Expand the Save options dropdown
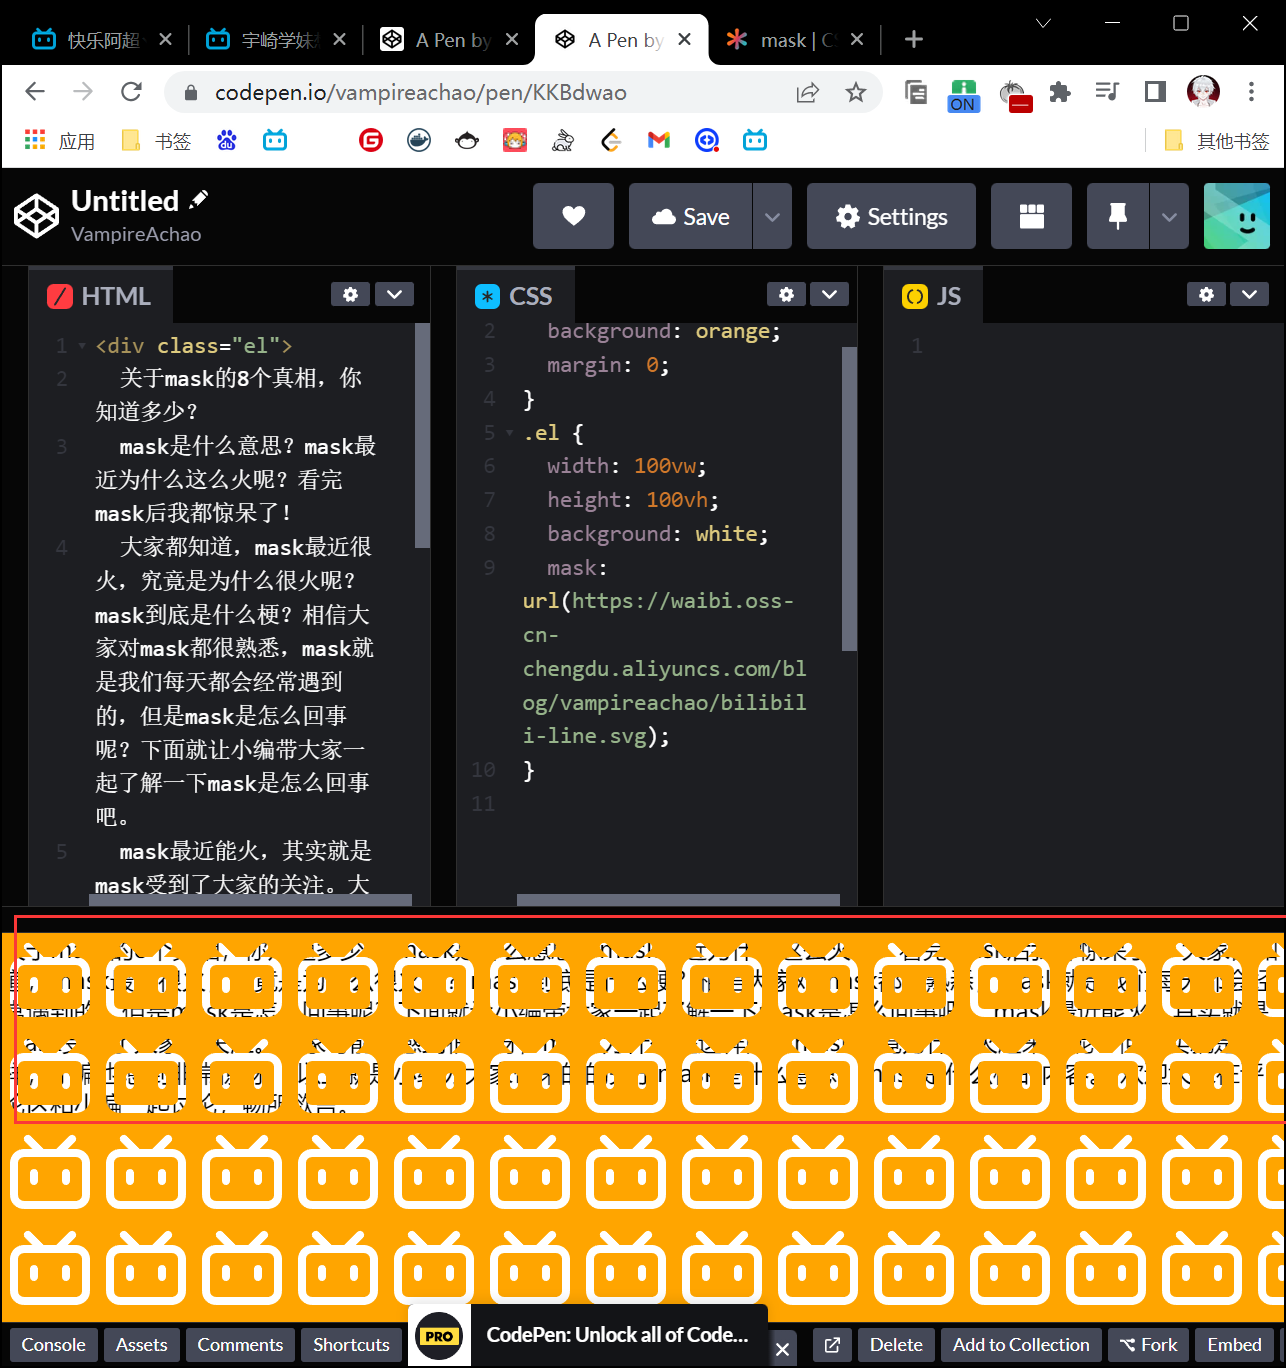The image size is (1286, 1368). click(772, 216)
